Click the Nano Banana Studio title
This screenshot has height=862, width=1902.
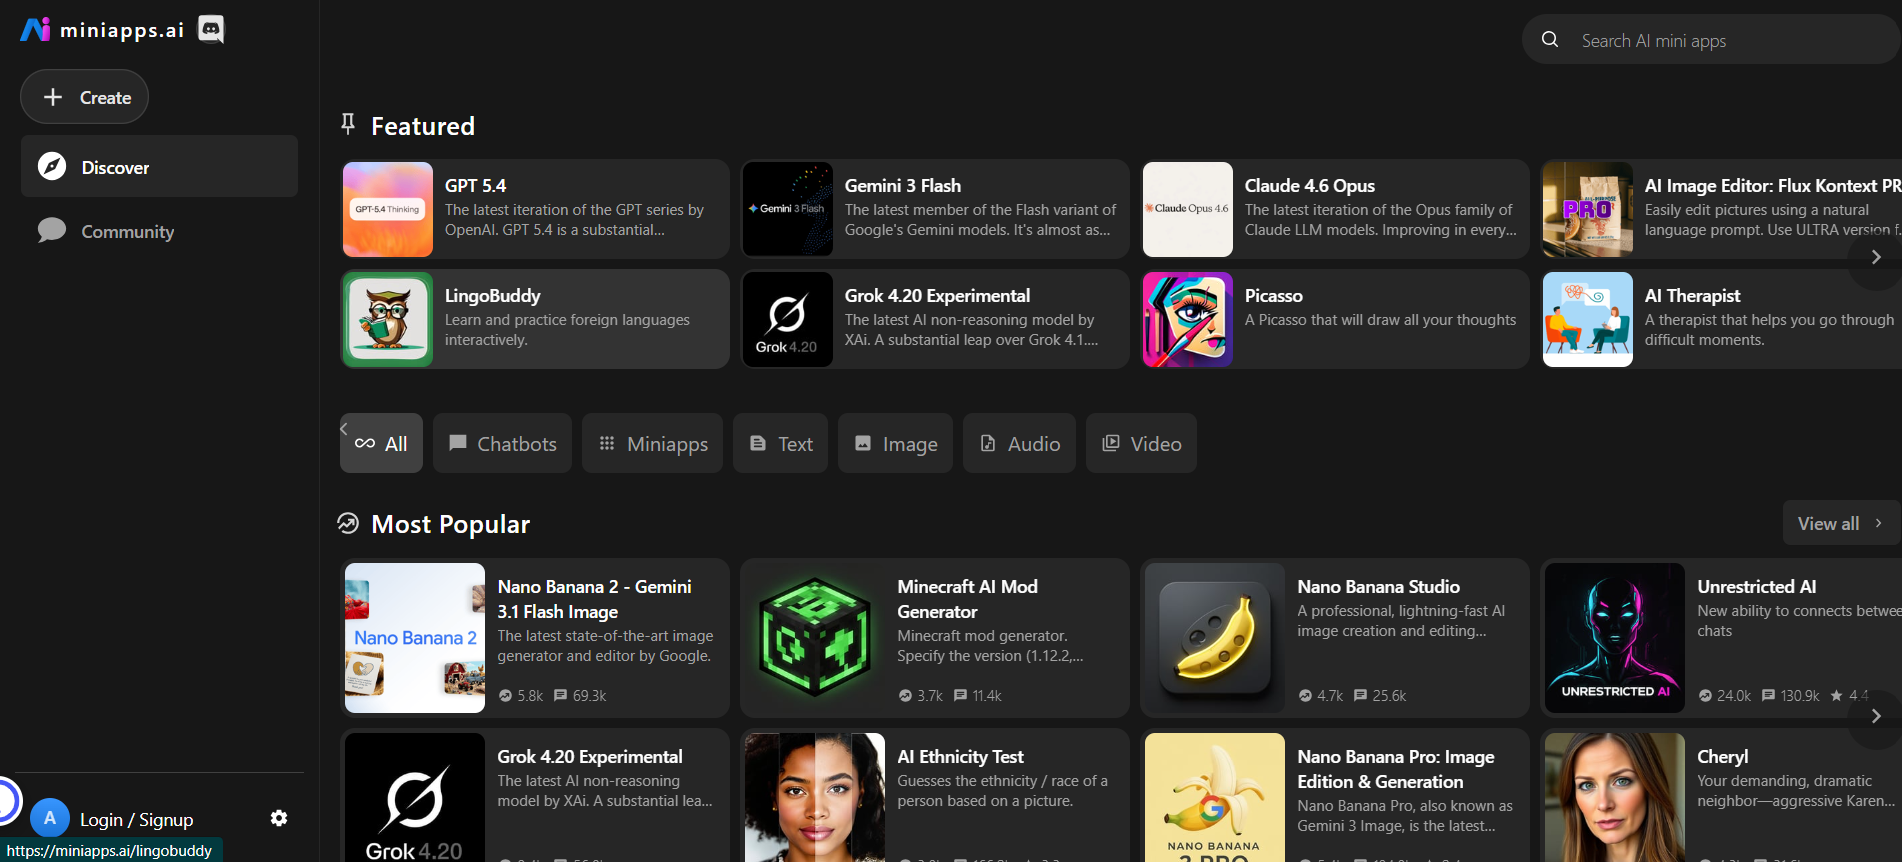click(1379, 587)
